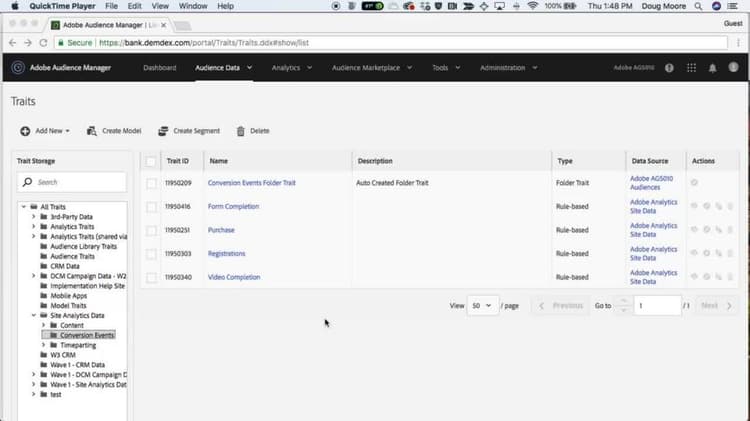Click the Create Model icon
This screenshot has height=421, width=750.
coord(92,131)
